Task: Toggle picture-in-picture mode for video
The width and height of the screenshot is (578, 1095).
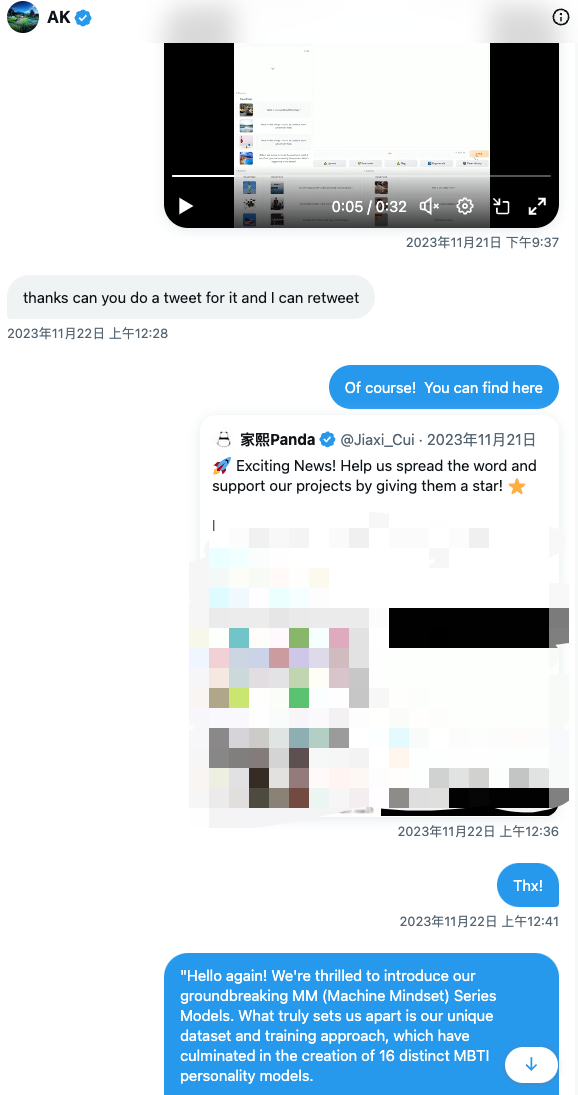Action: click(501, 206)
